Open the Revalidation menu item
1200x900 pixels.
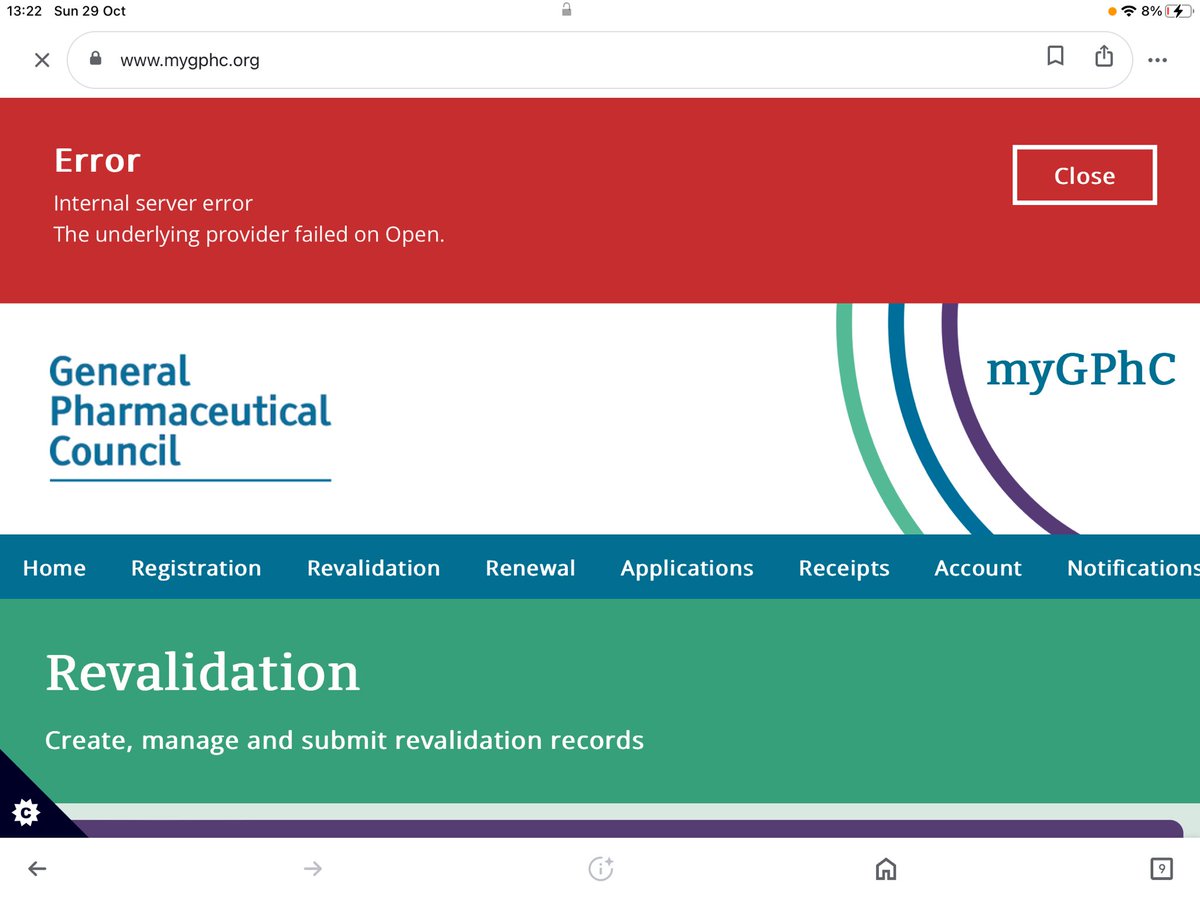point(373,568)
